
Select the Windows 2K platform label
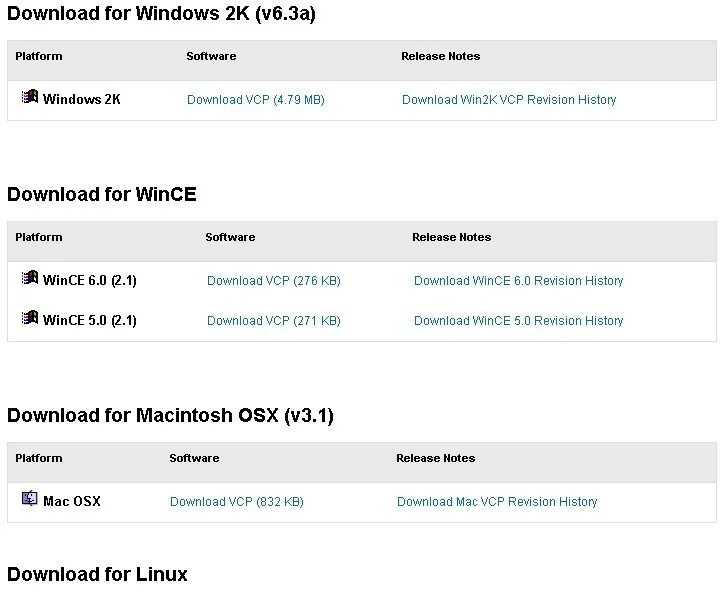click(x=81, y=100)
